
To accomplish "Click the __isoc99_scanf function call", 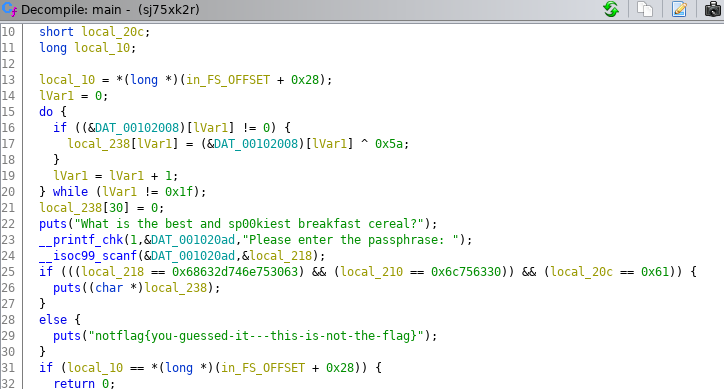I will (88, 256).
